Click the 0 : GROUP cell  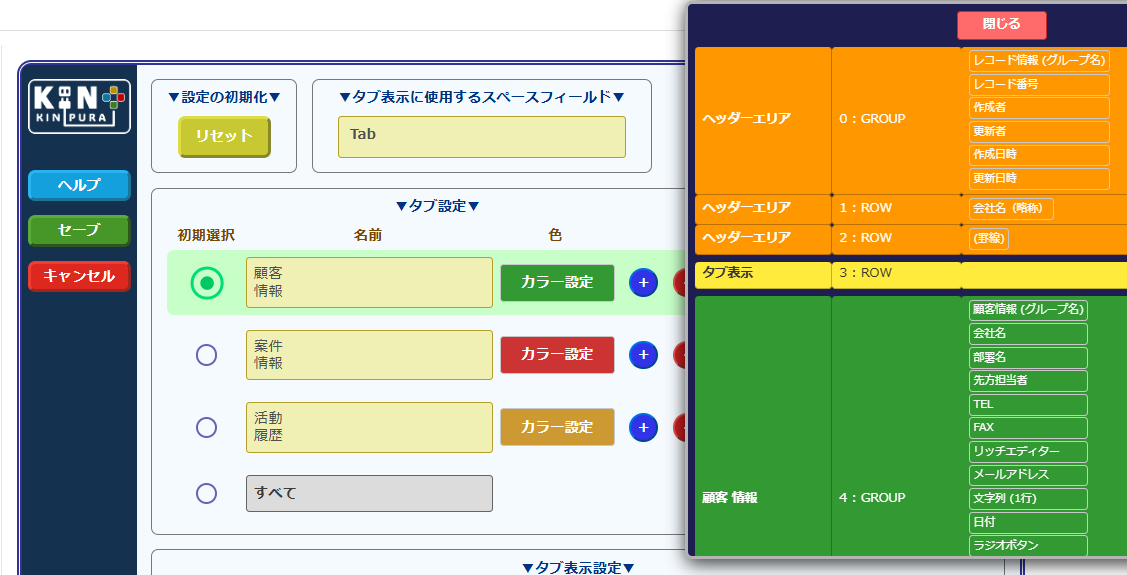[896, 120]
